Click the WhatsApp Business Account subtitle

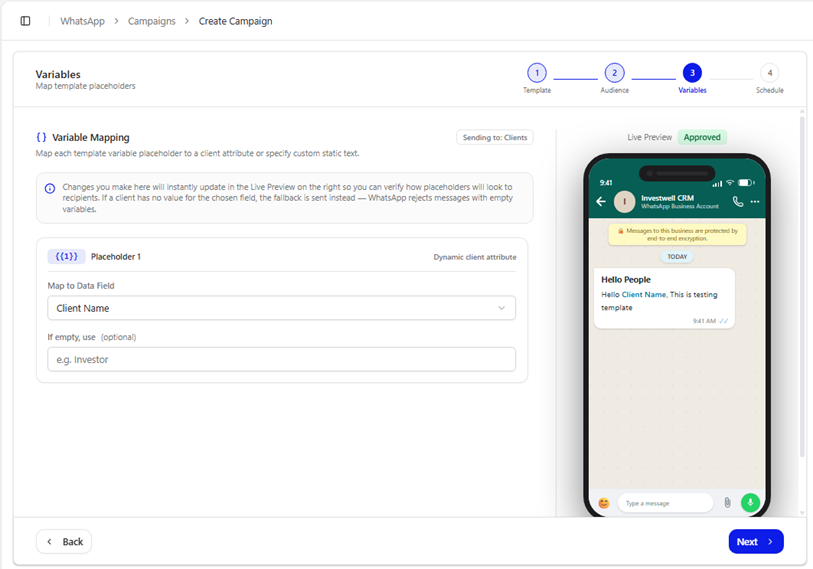(x=680, y=206)
